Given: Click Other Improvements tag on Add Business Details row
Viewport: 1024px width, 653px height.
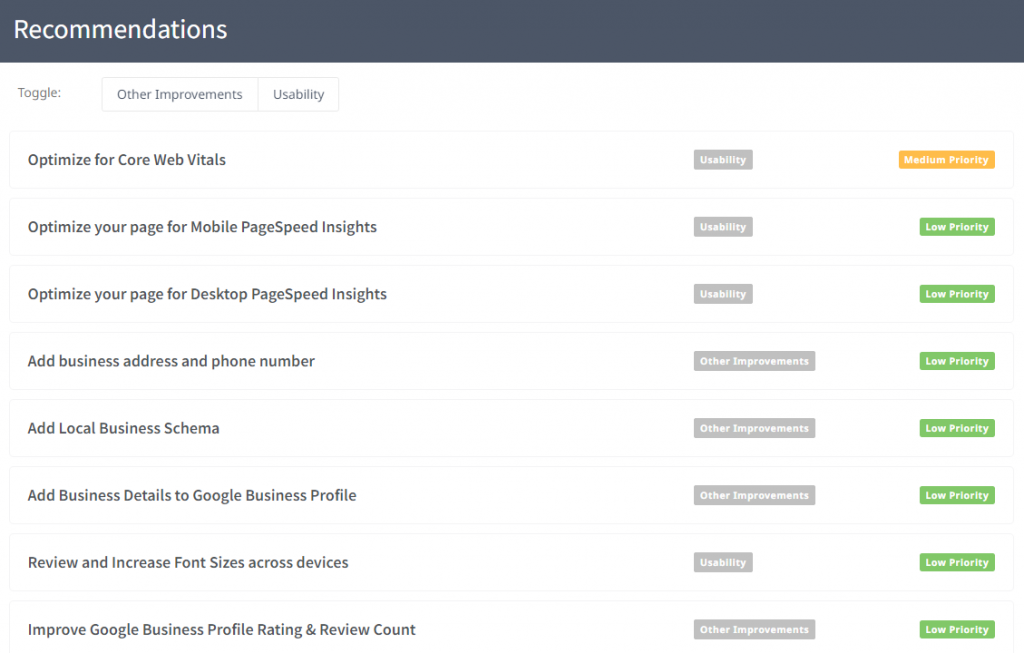Looking at the screenshot, I should click(x=754, y=495).
